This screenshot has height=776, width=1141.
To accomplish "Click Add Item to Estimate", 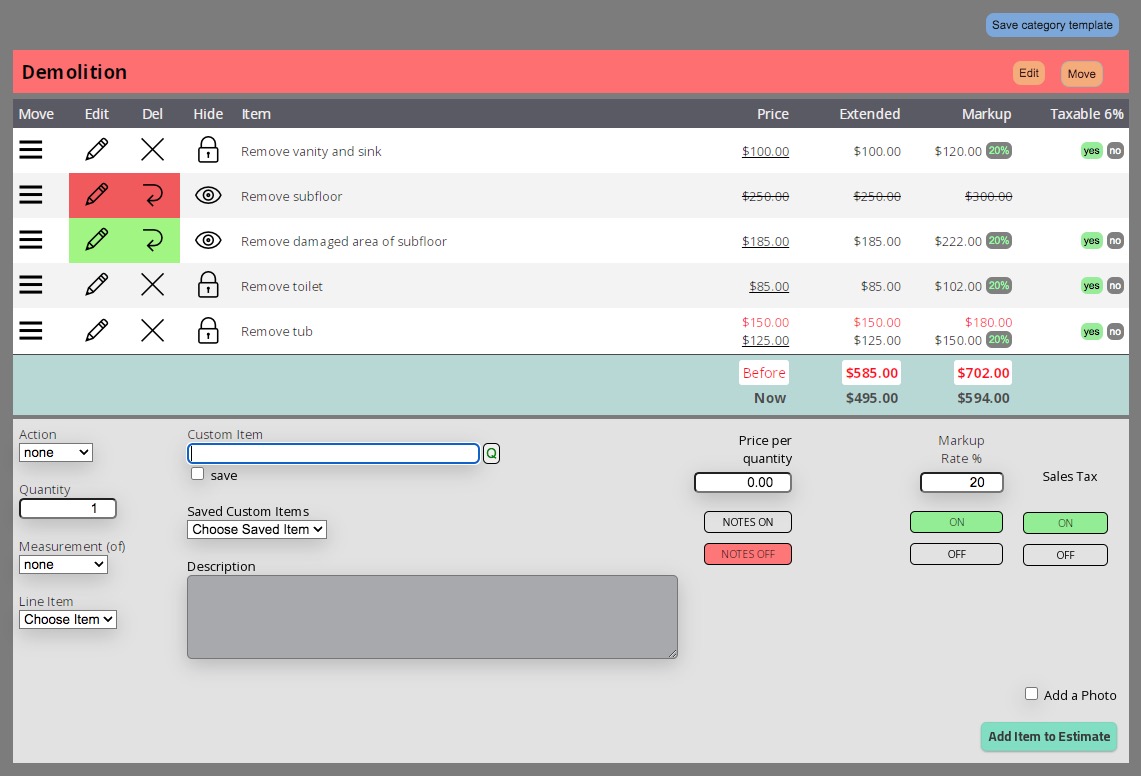I will (1048, 737).
